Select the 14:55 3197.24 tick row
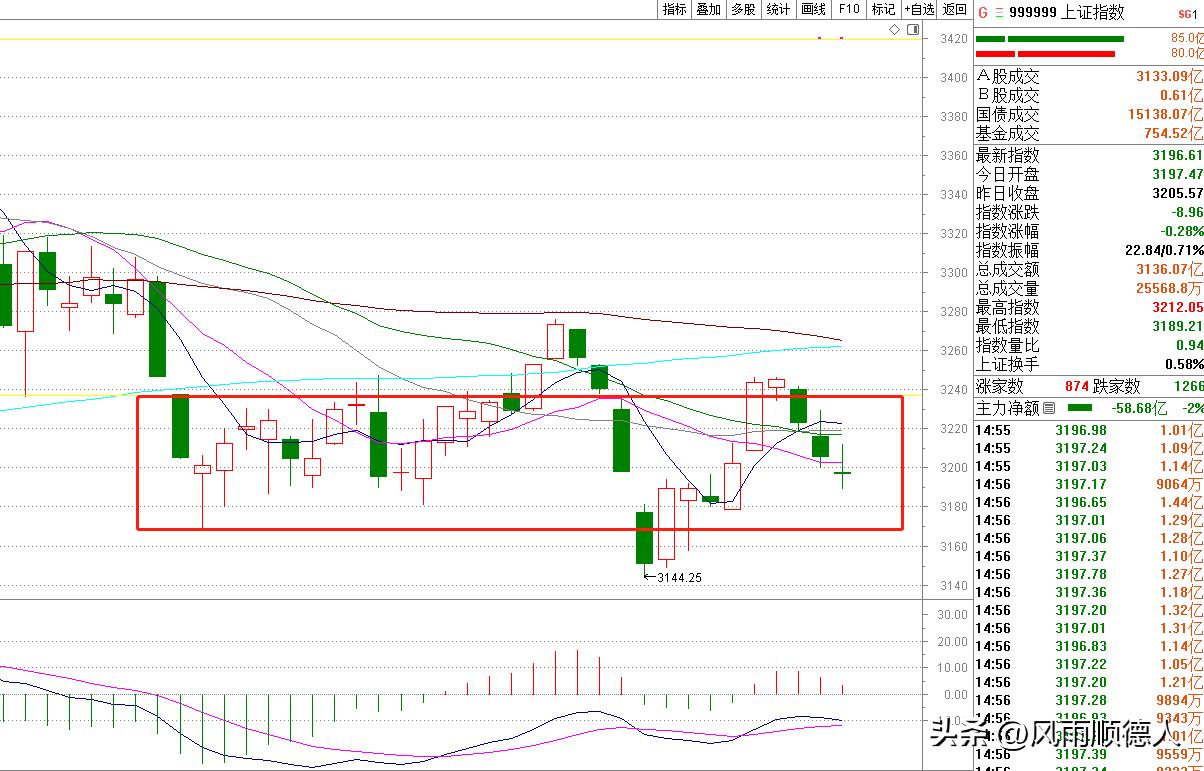 pyautogui.click(x=1088, y=448)
